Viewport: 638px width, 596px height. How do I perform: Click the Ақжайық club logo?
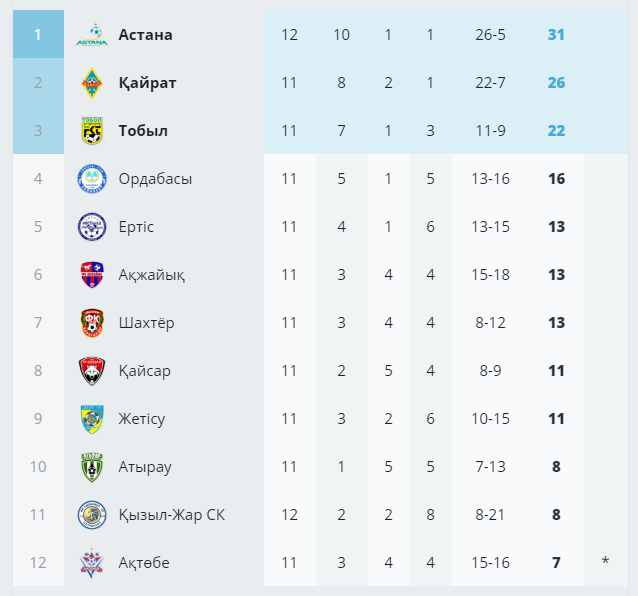coord(92,275)
